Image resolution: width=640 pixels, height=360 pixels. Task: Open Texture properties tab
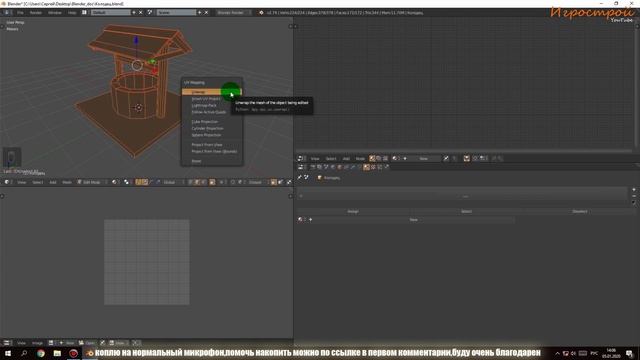[373, 167]
